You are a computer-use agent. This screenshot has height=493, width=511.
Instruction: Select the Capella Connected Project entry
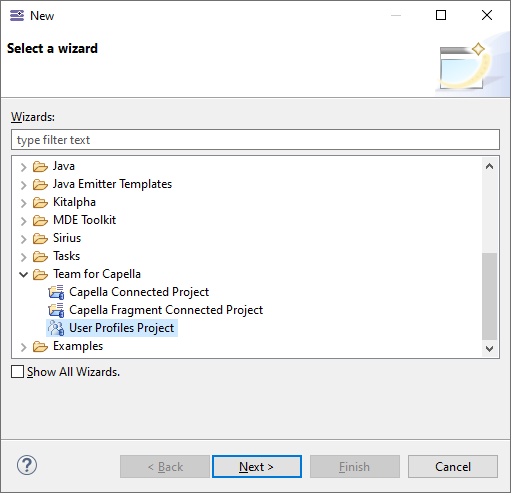(139, 292)
